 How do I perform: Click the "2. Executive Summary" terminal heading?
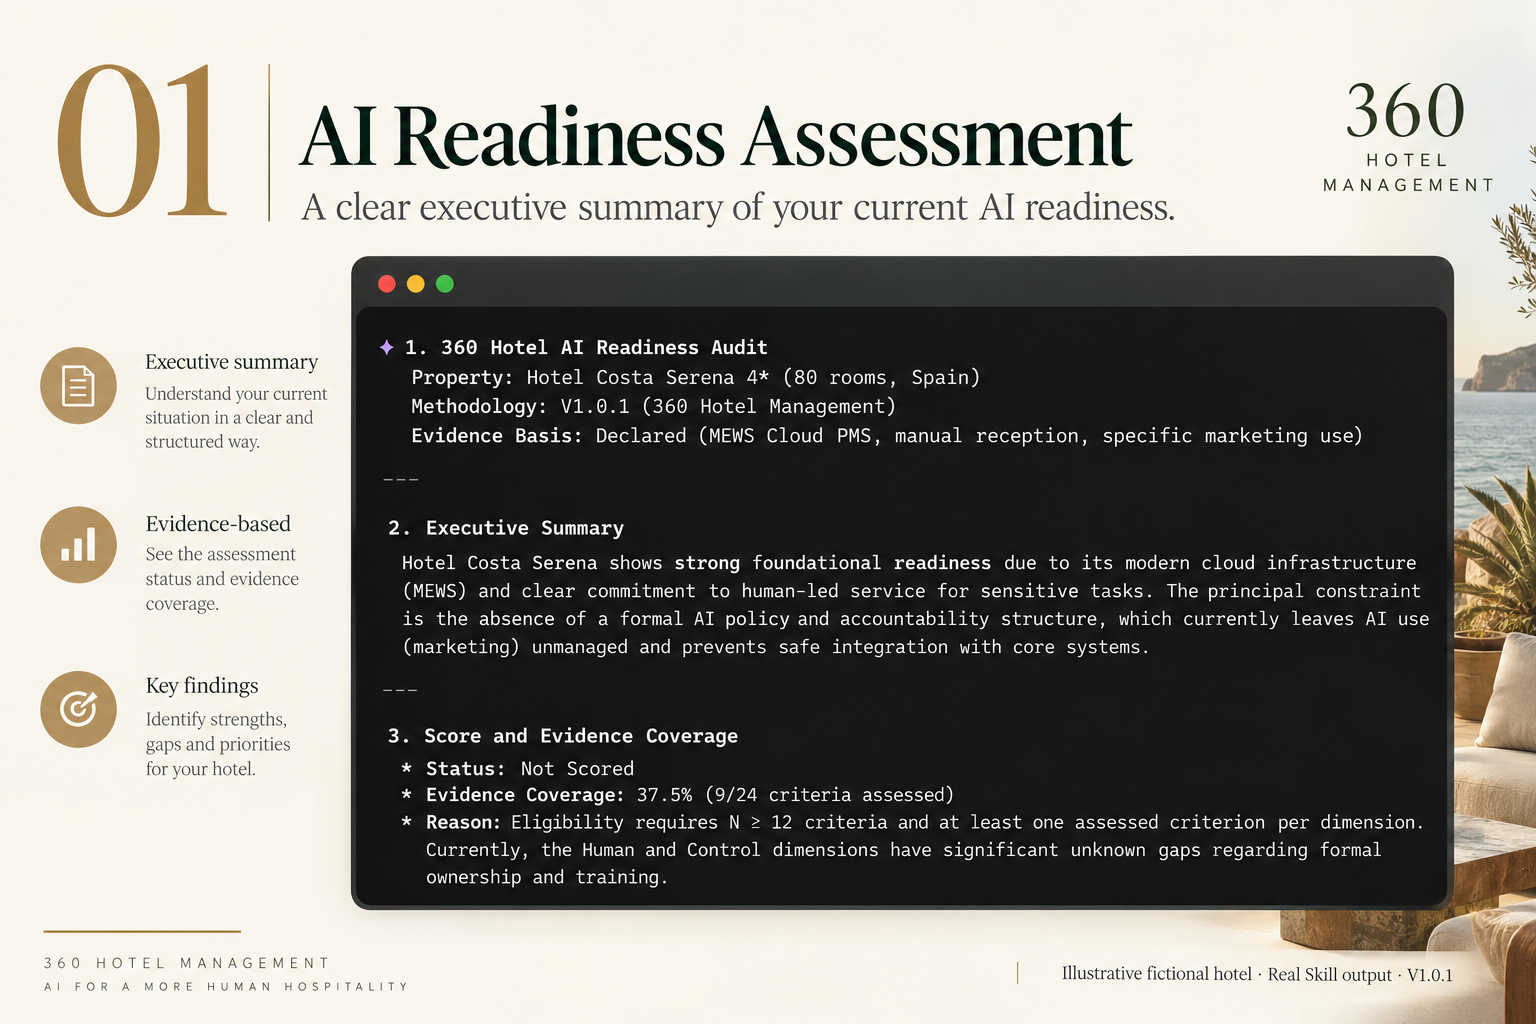point(506,528)
